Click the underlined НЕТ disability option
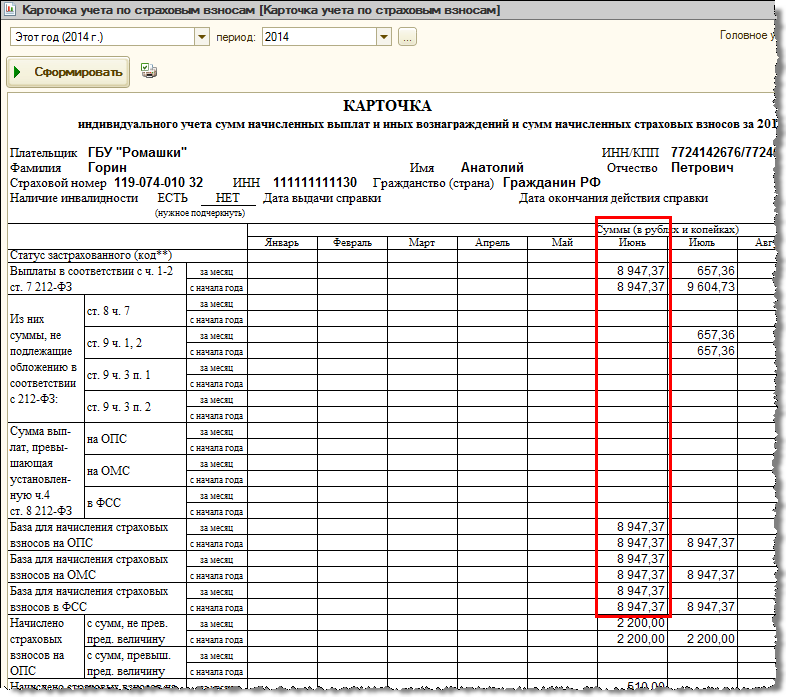 (228, 198)
